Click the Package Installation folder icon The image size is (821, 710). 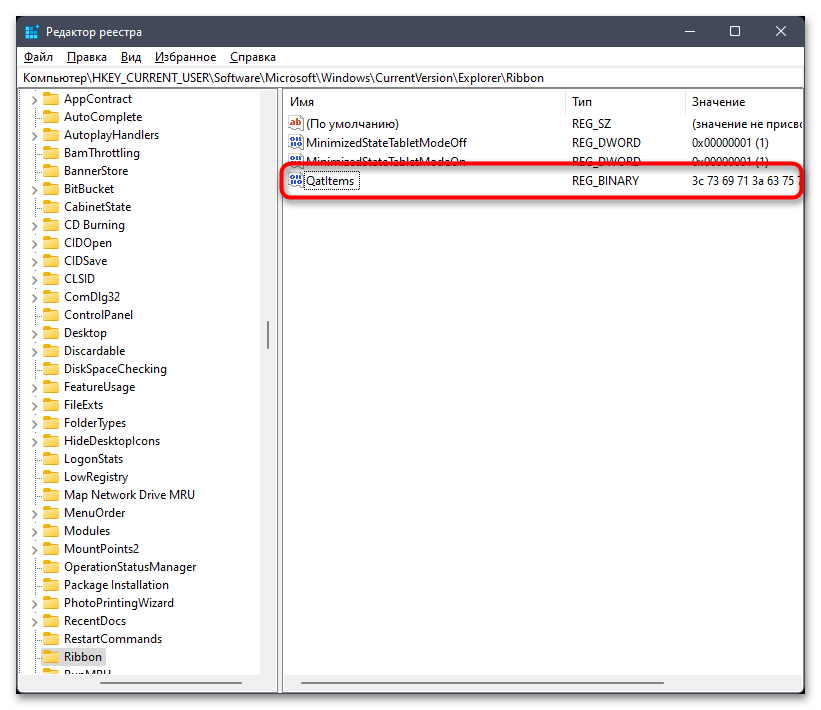pyautogui.click(x=51, y=584)
